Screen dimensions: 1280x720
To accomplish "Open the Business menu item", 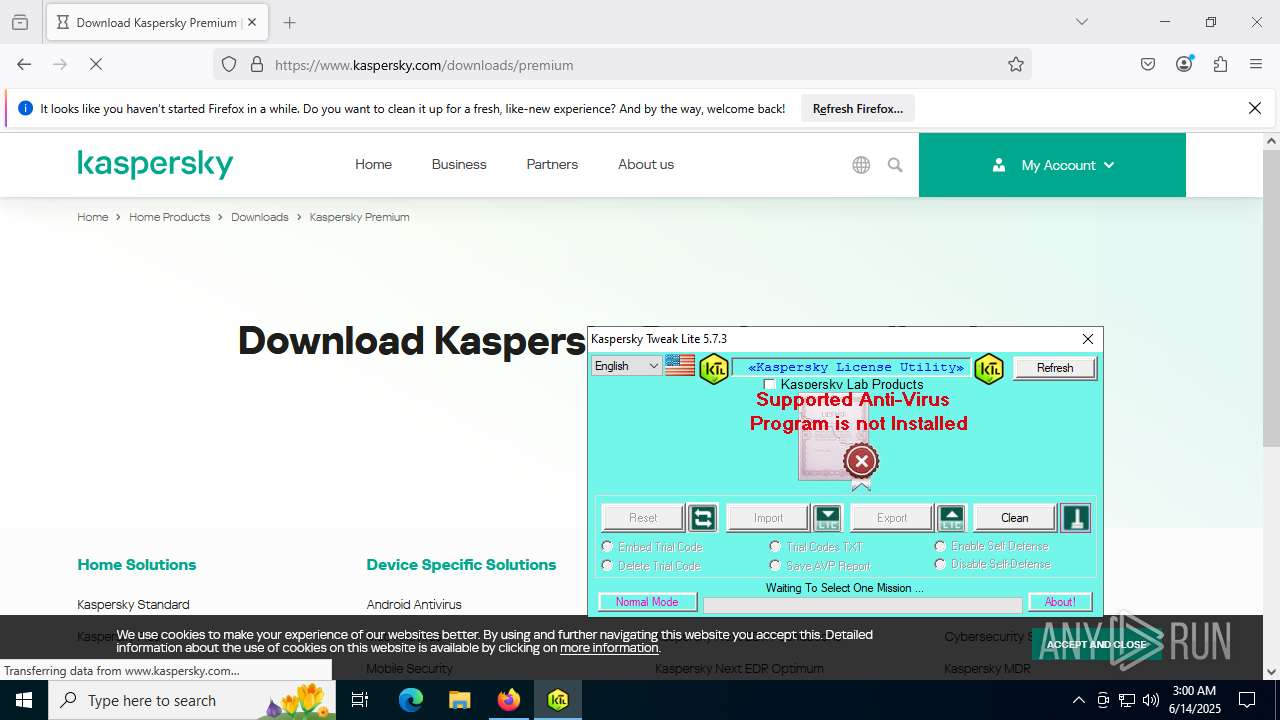I will coord(459,164).
